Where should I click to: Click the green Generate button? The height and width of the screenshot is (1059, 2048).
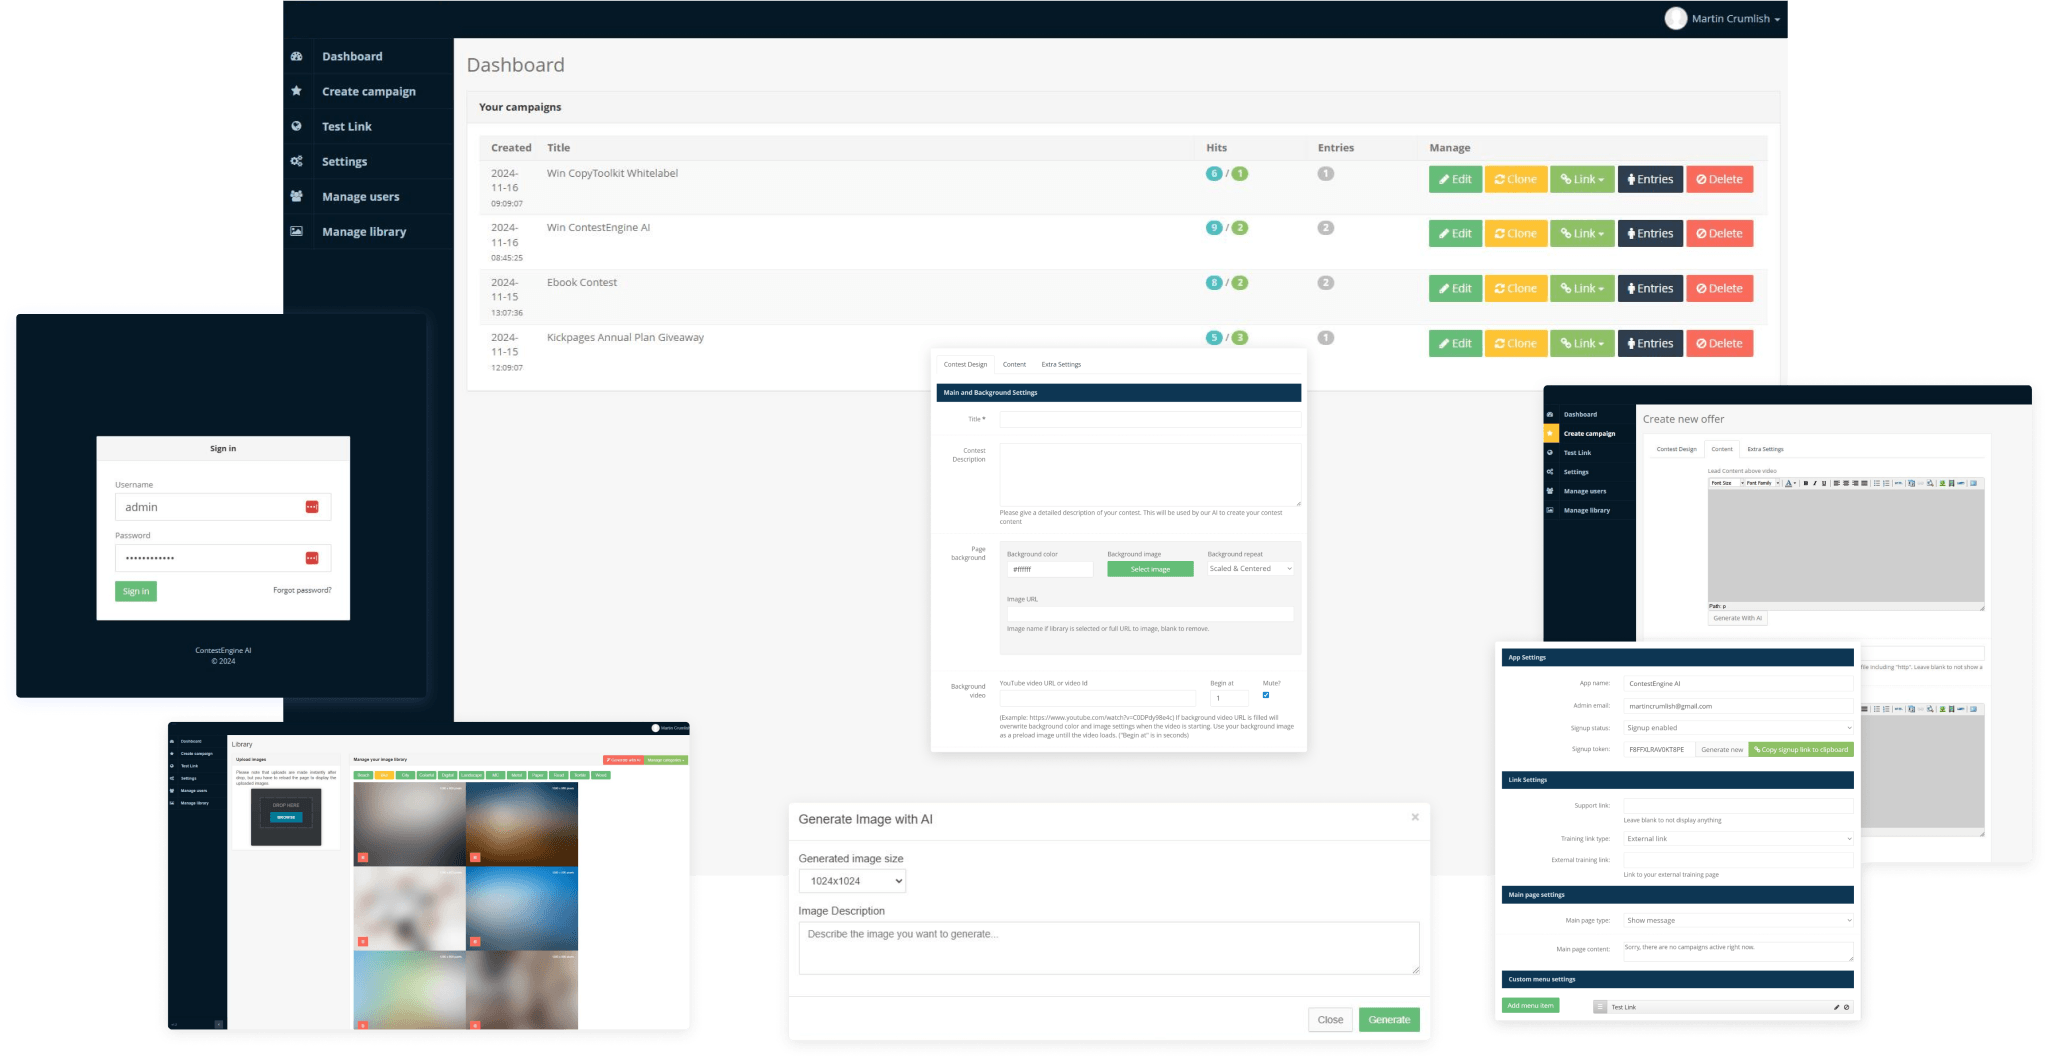(1389, 1019)
